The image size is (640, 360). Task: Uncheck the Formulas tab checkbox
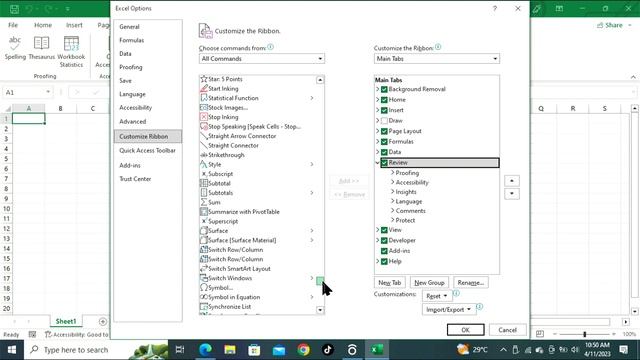pyautogui.click(x=384, y=142)
